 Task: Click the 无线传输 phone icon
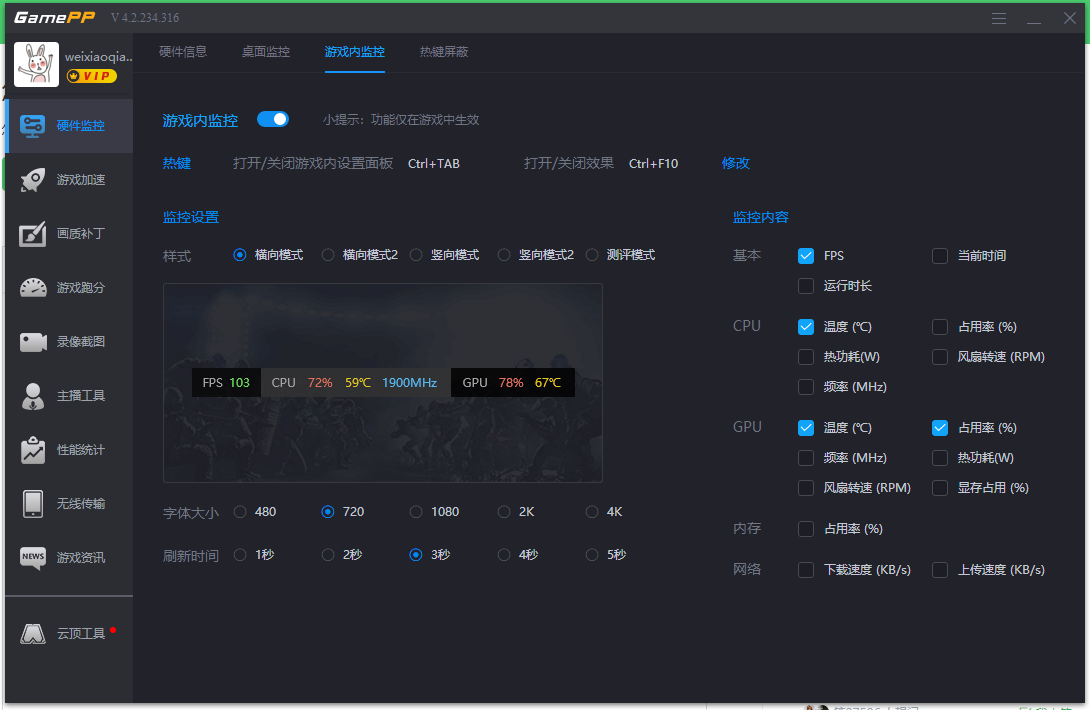(33, 504)
